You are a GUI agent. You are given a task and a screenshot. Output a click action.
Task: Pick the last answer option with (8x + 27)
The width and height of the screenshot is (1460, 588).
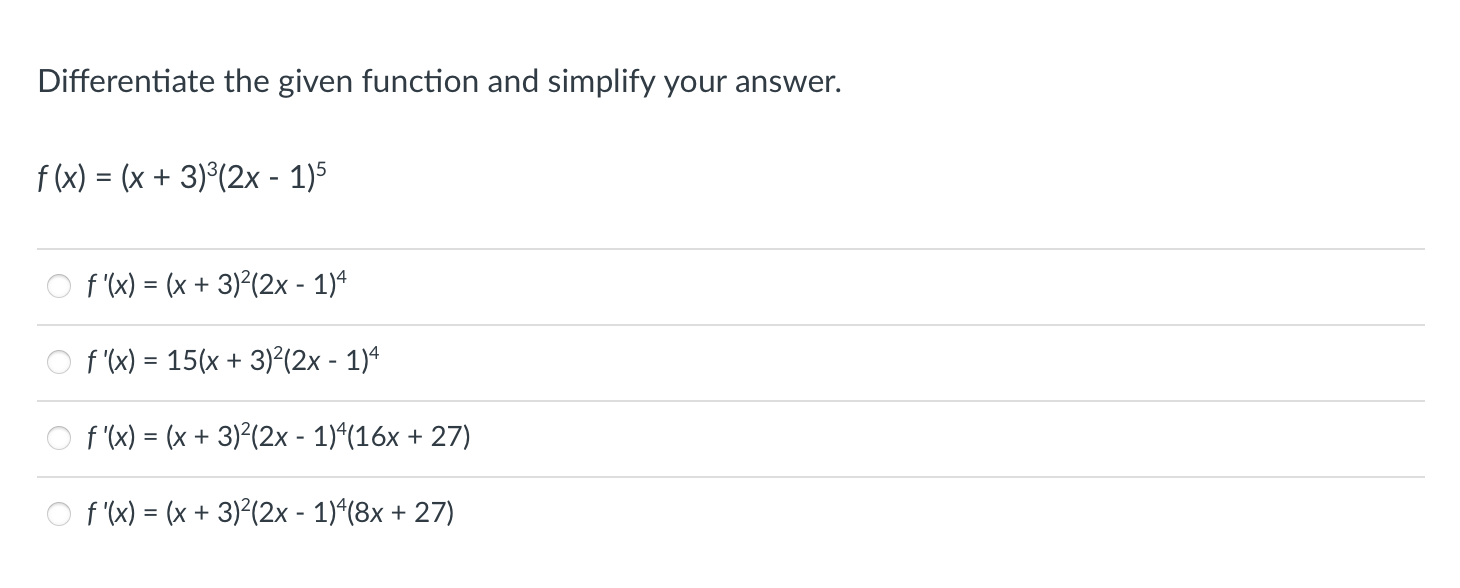58,513
